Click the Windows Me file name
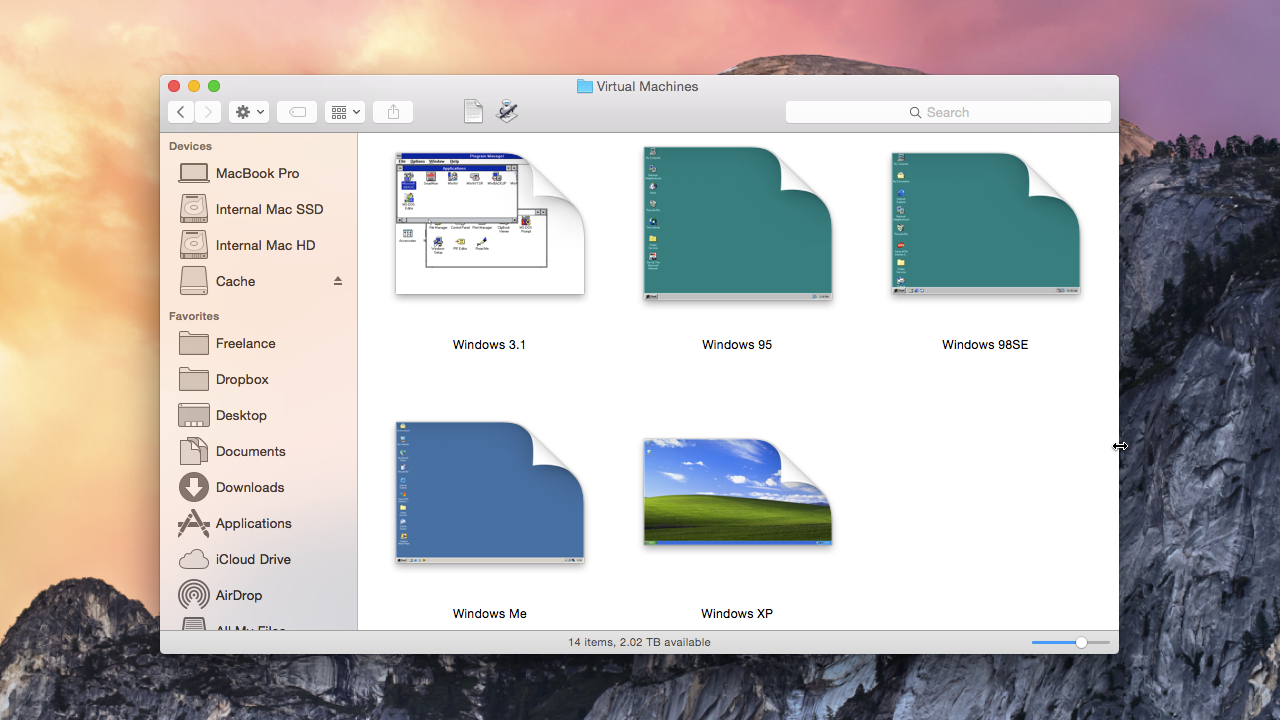Screen dimensions: 1280x720 click(x=489, y=614)
